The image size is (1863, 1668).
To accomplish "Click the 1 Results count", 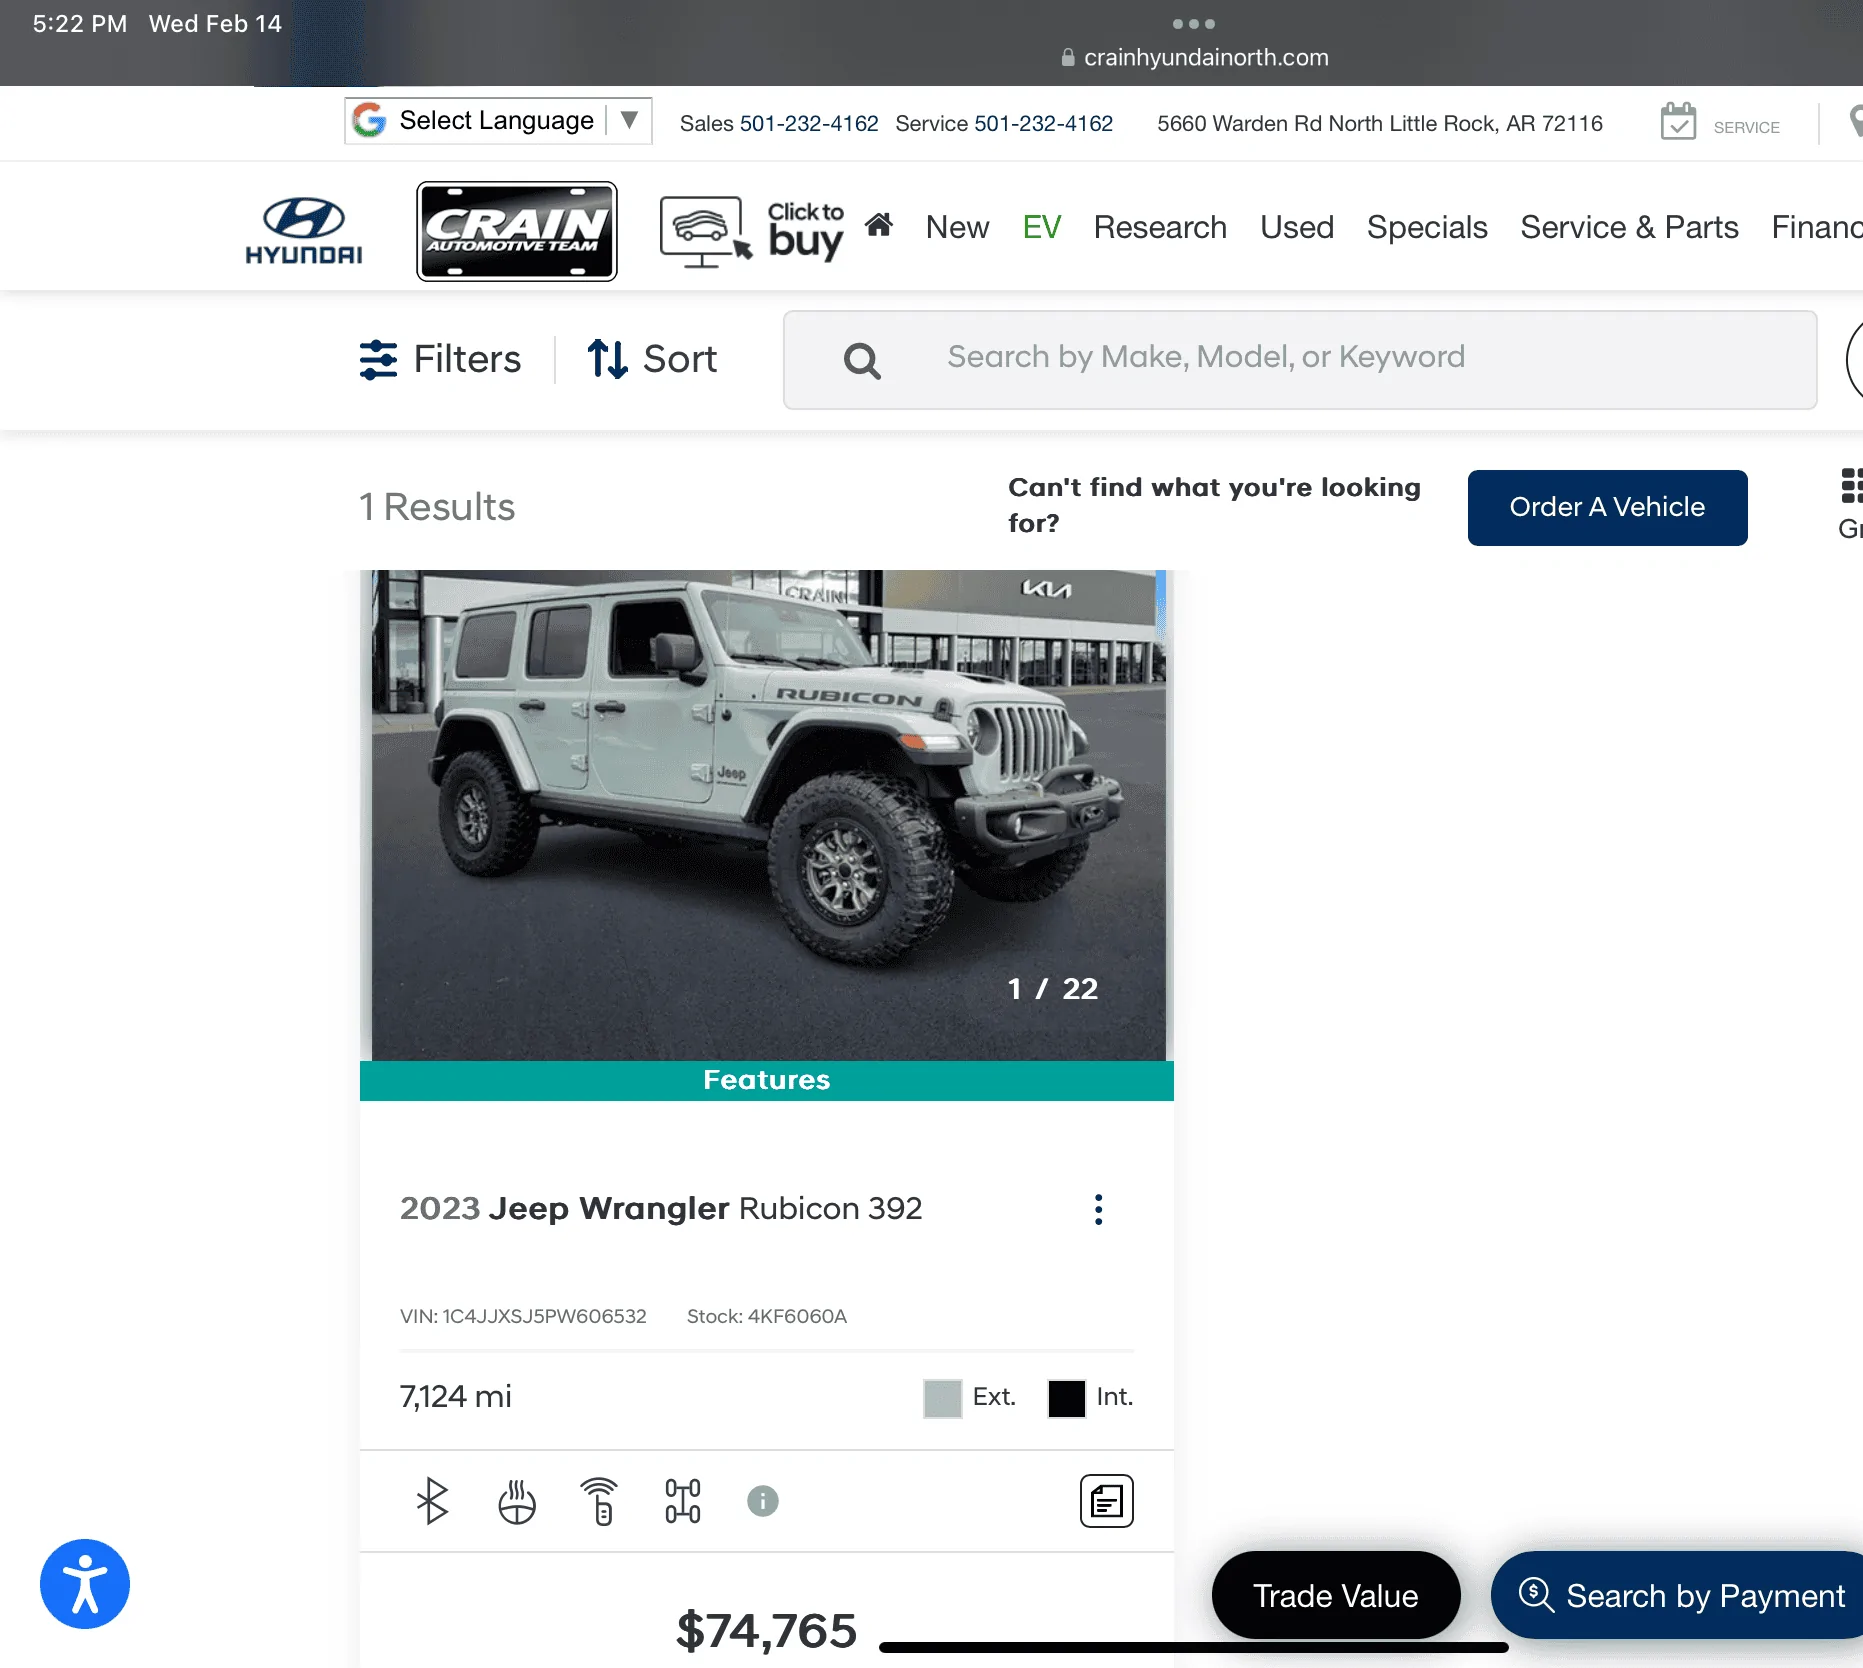I will click(x=437, y=507).
